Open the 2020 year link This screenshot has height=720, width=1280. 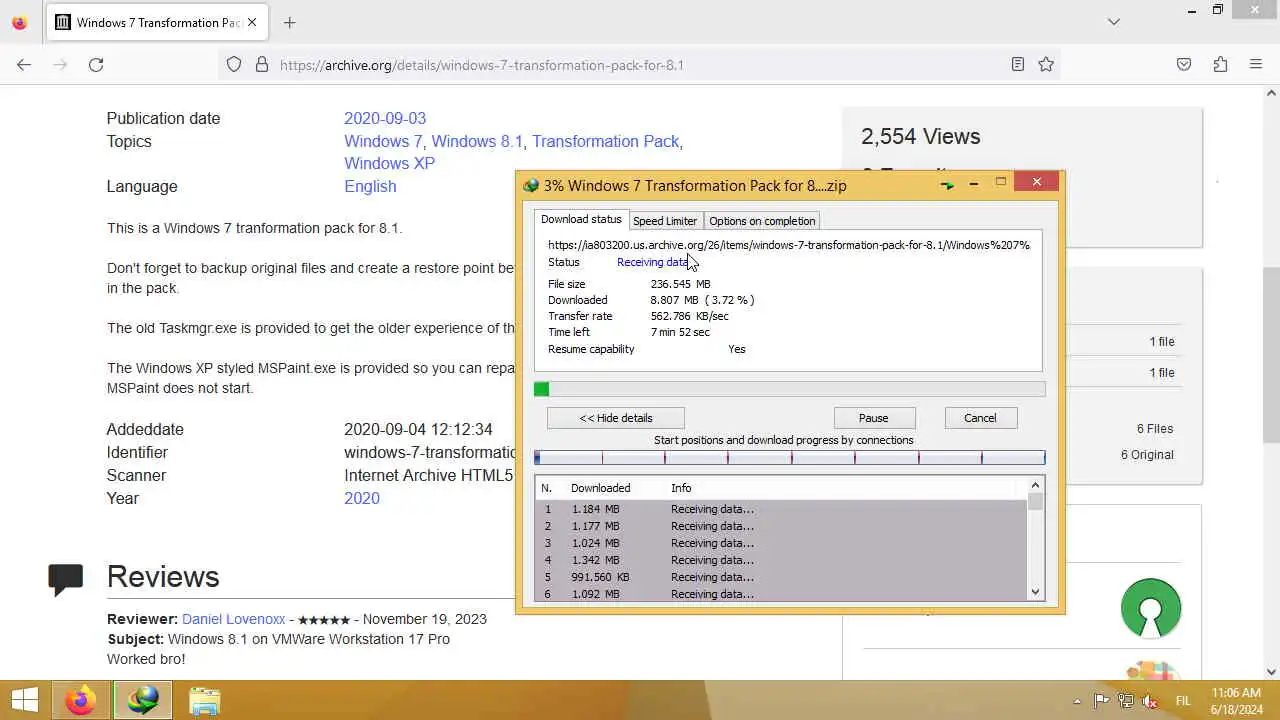[362, 498]
